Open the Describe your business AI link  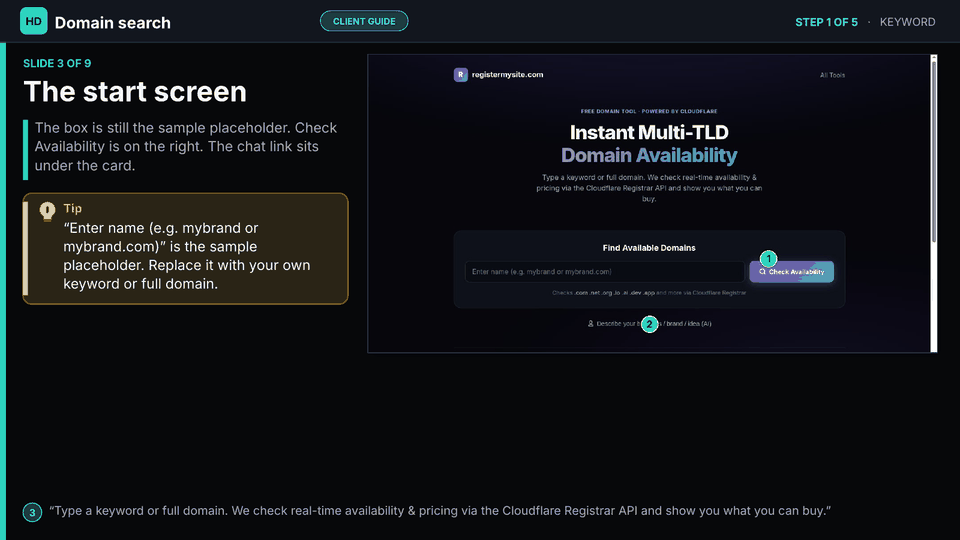(649, 324)
